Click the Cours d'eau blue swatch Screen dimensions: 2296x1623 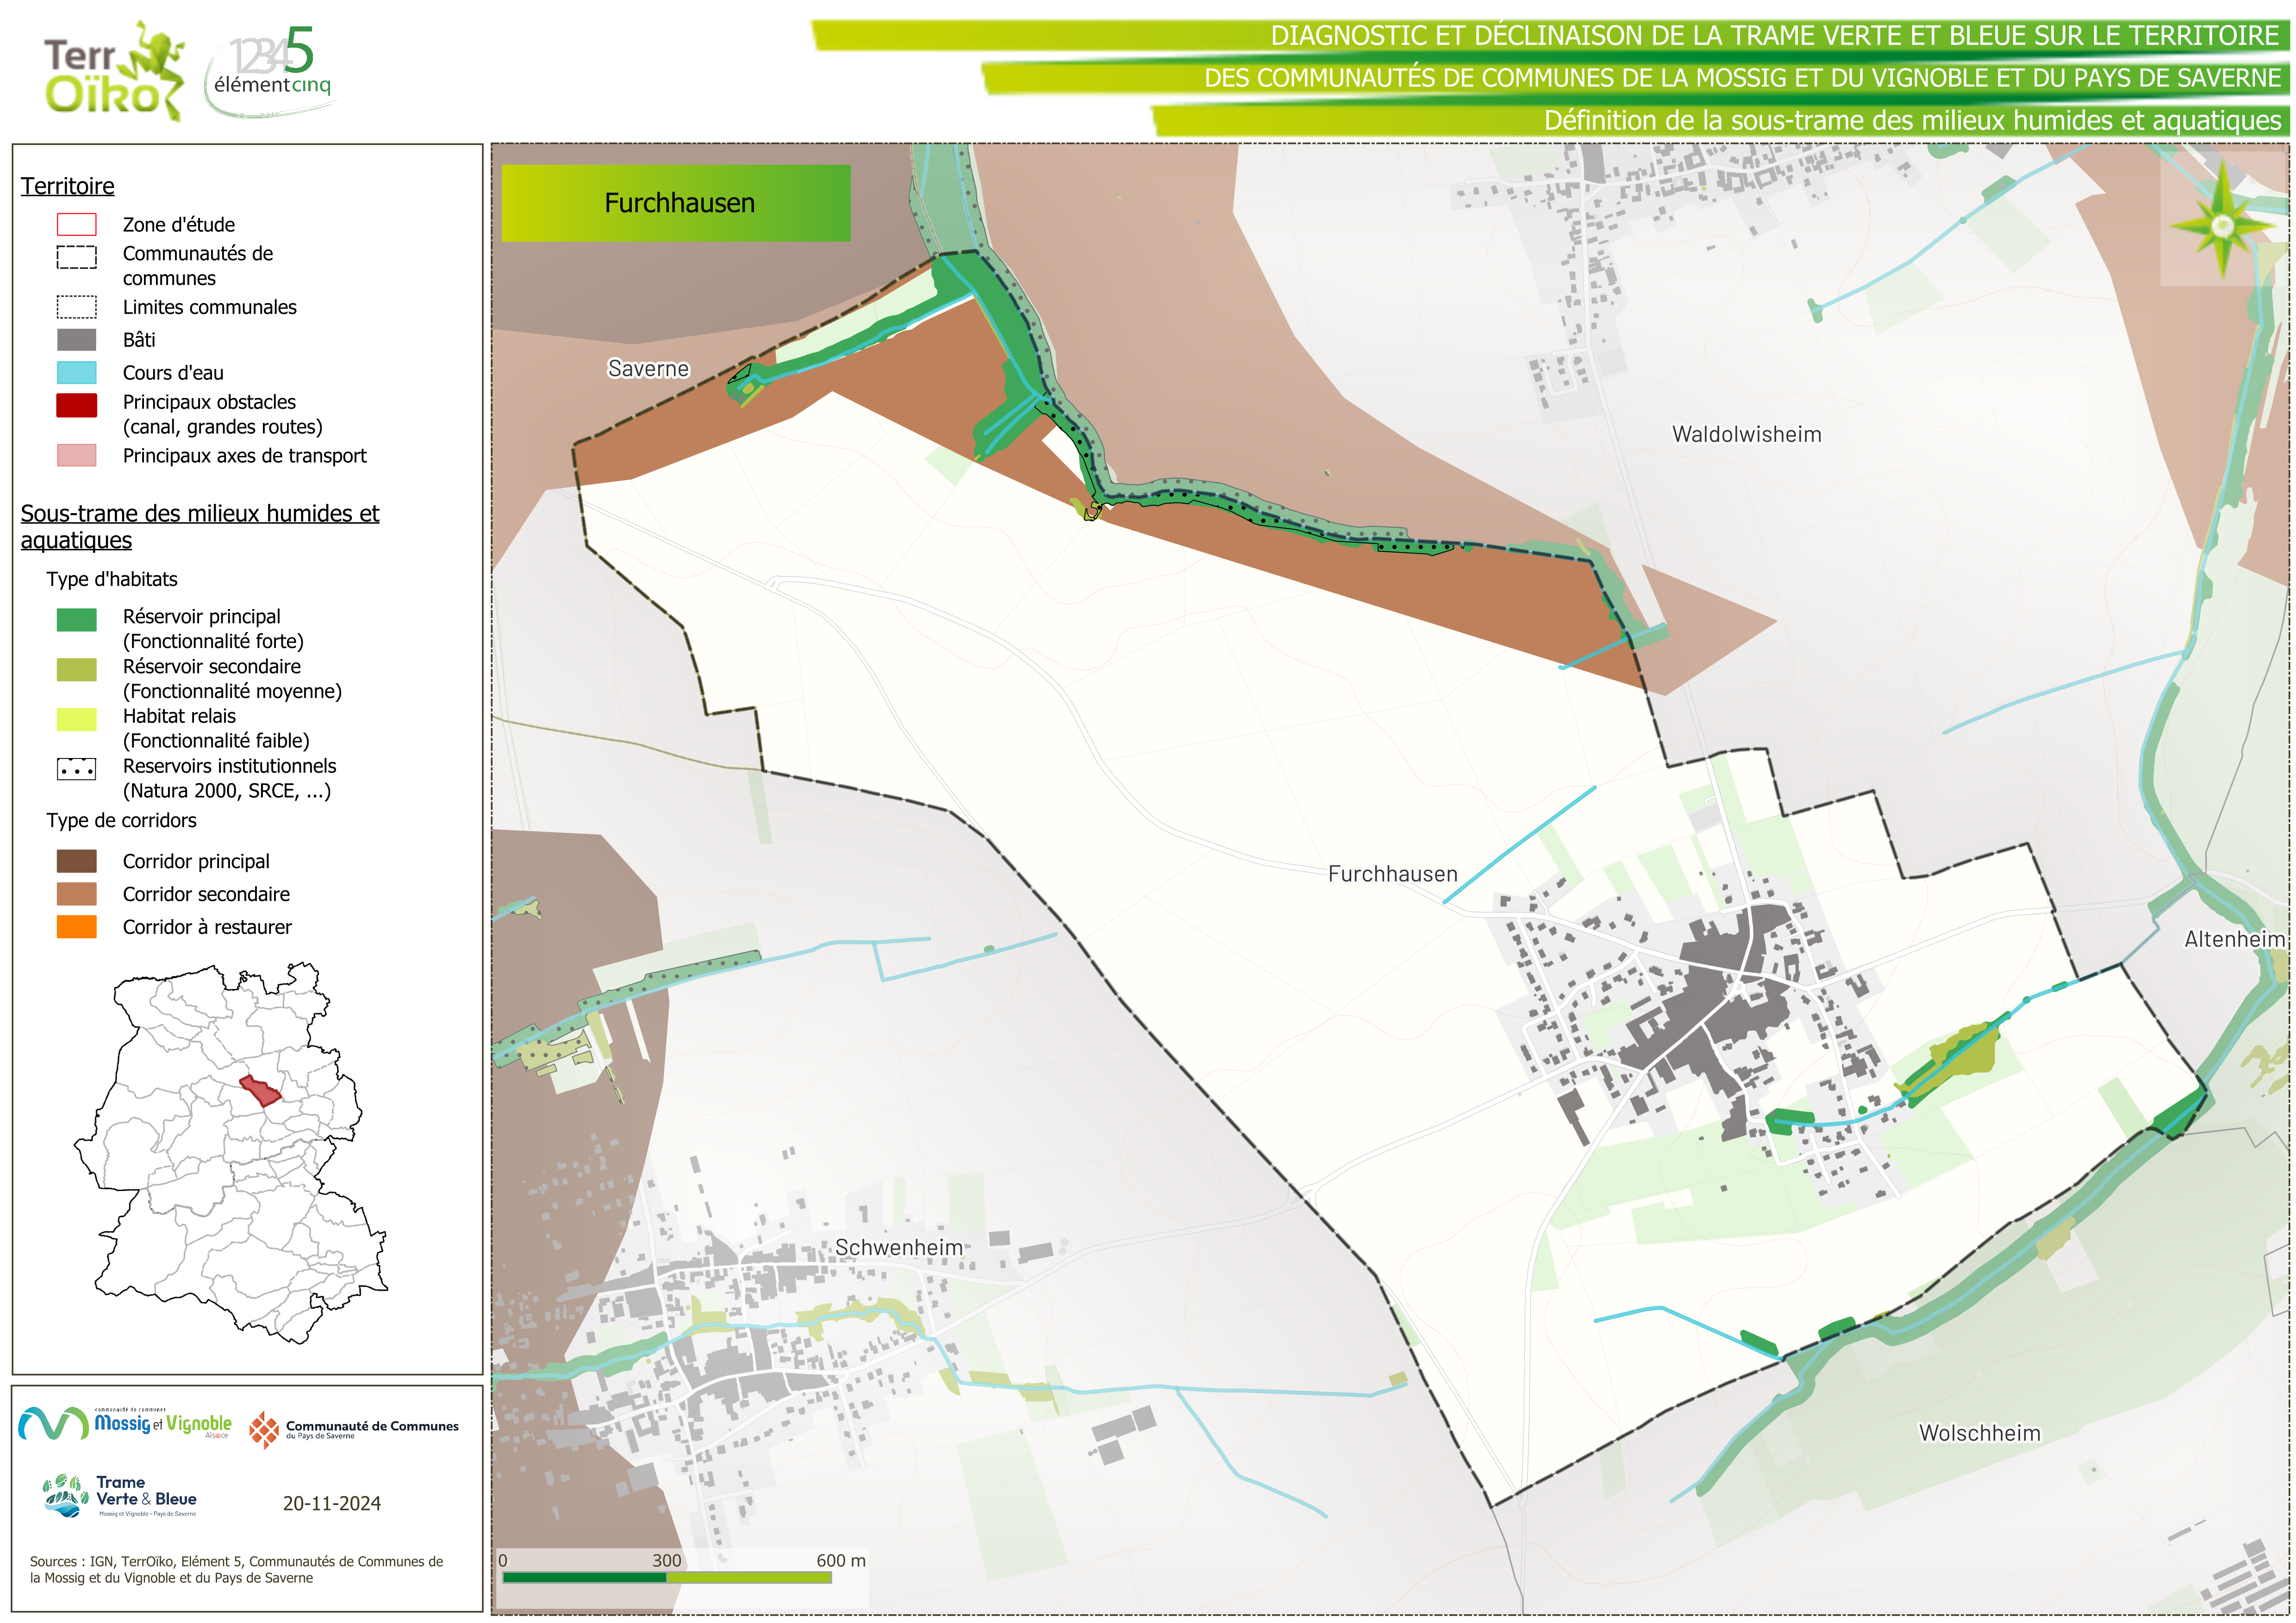tap(77, 373)
